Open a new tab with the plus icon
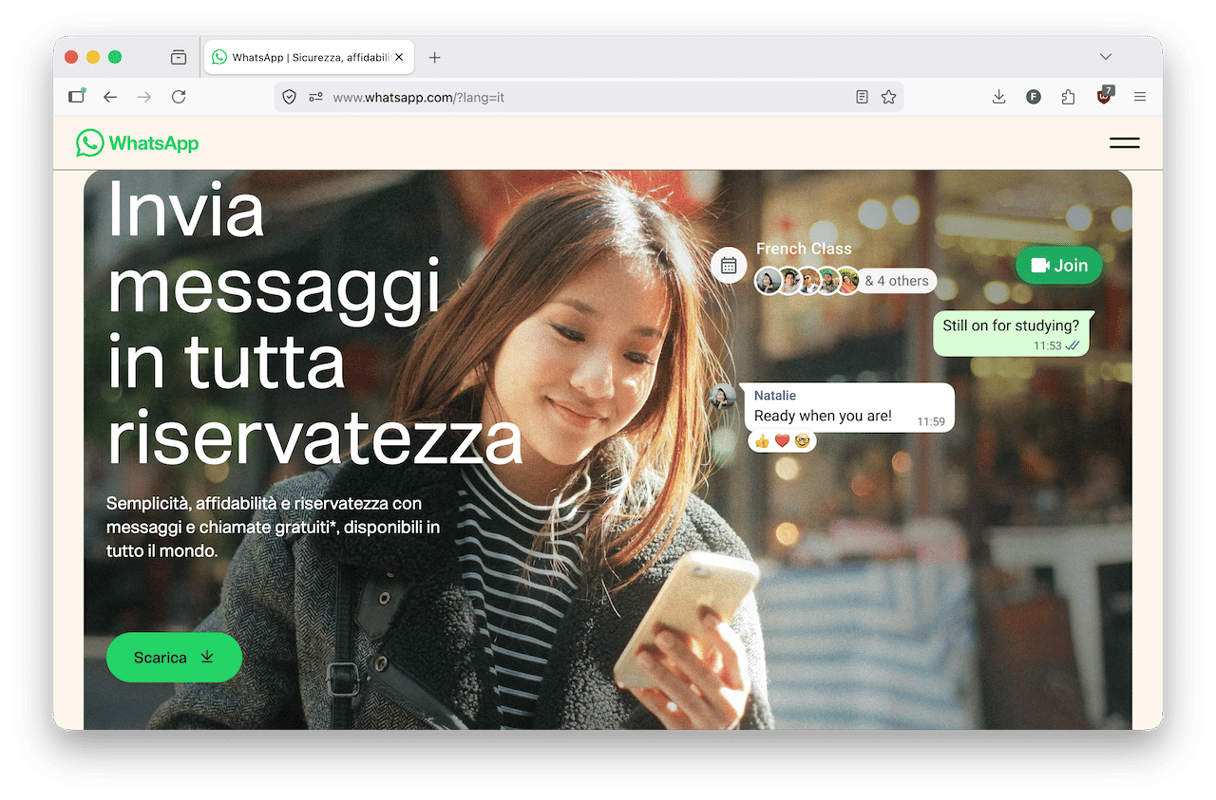This screenshot has width=1216, height=800. click(x=434, y=58)
